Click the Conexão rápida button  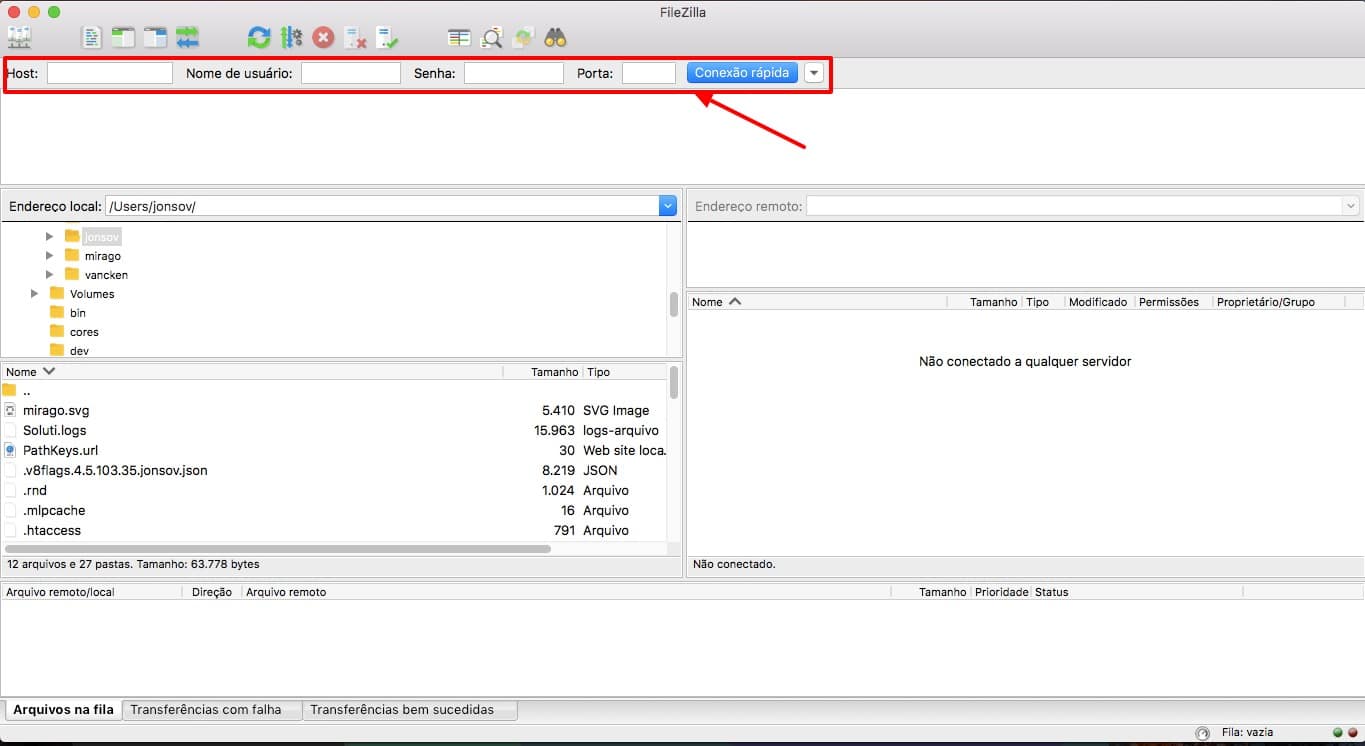742,73
